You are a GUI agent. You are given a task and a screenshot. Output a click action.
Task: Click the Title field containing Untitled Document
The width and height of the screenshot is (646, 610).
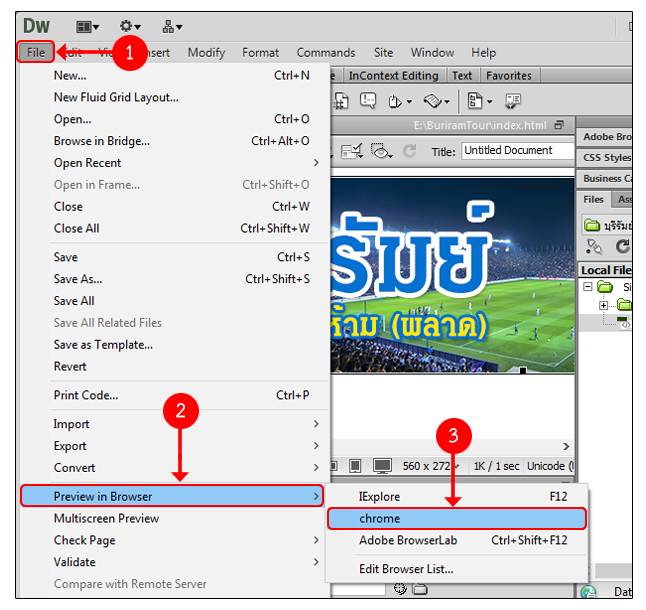[515, 151]
